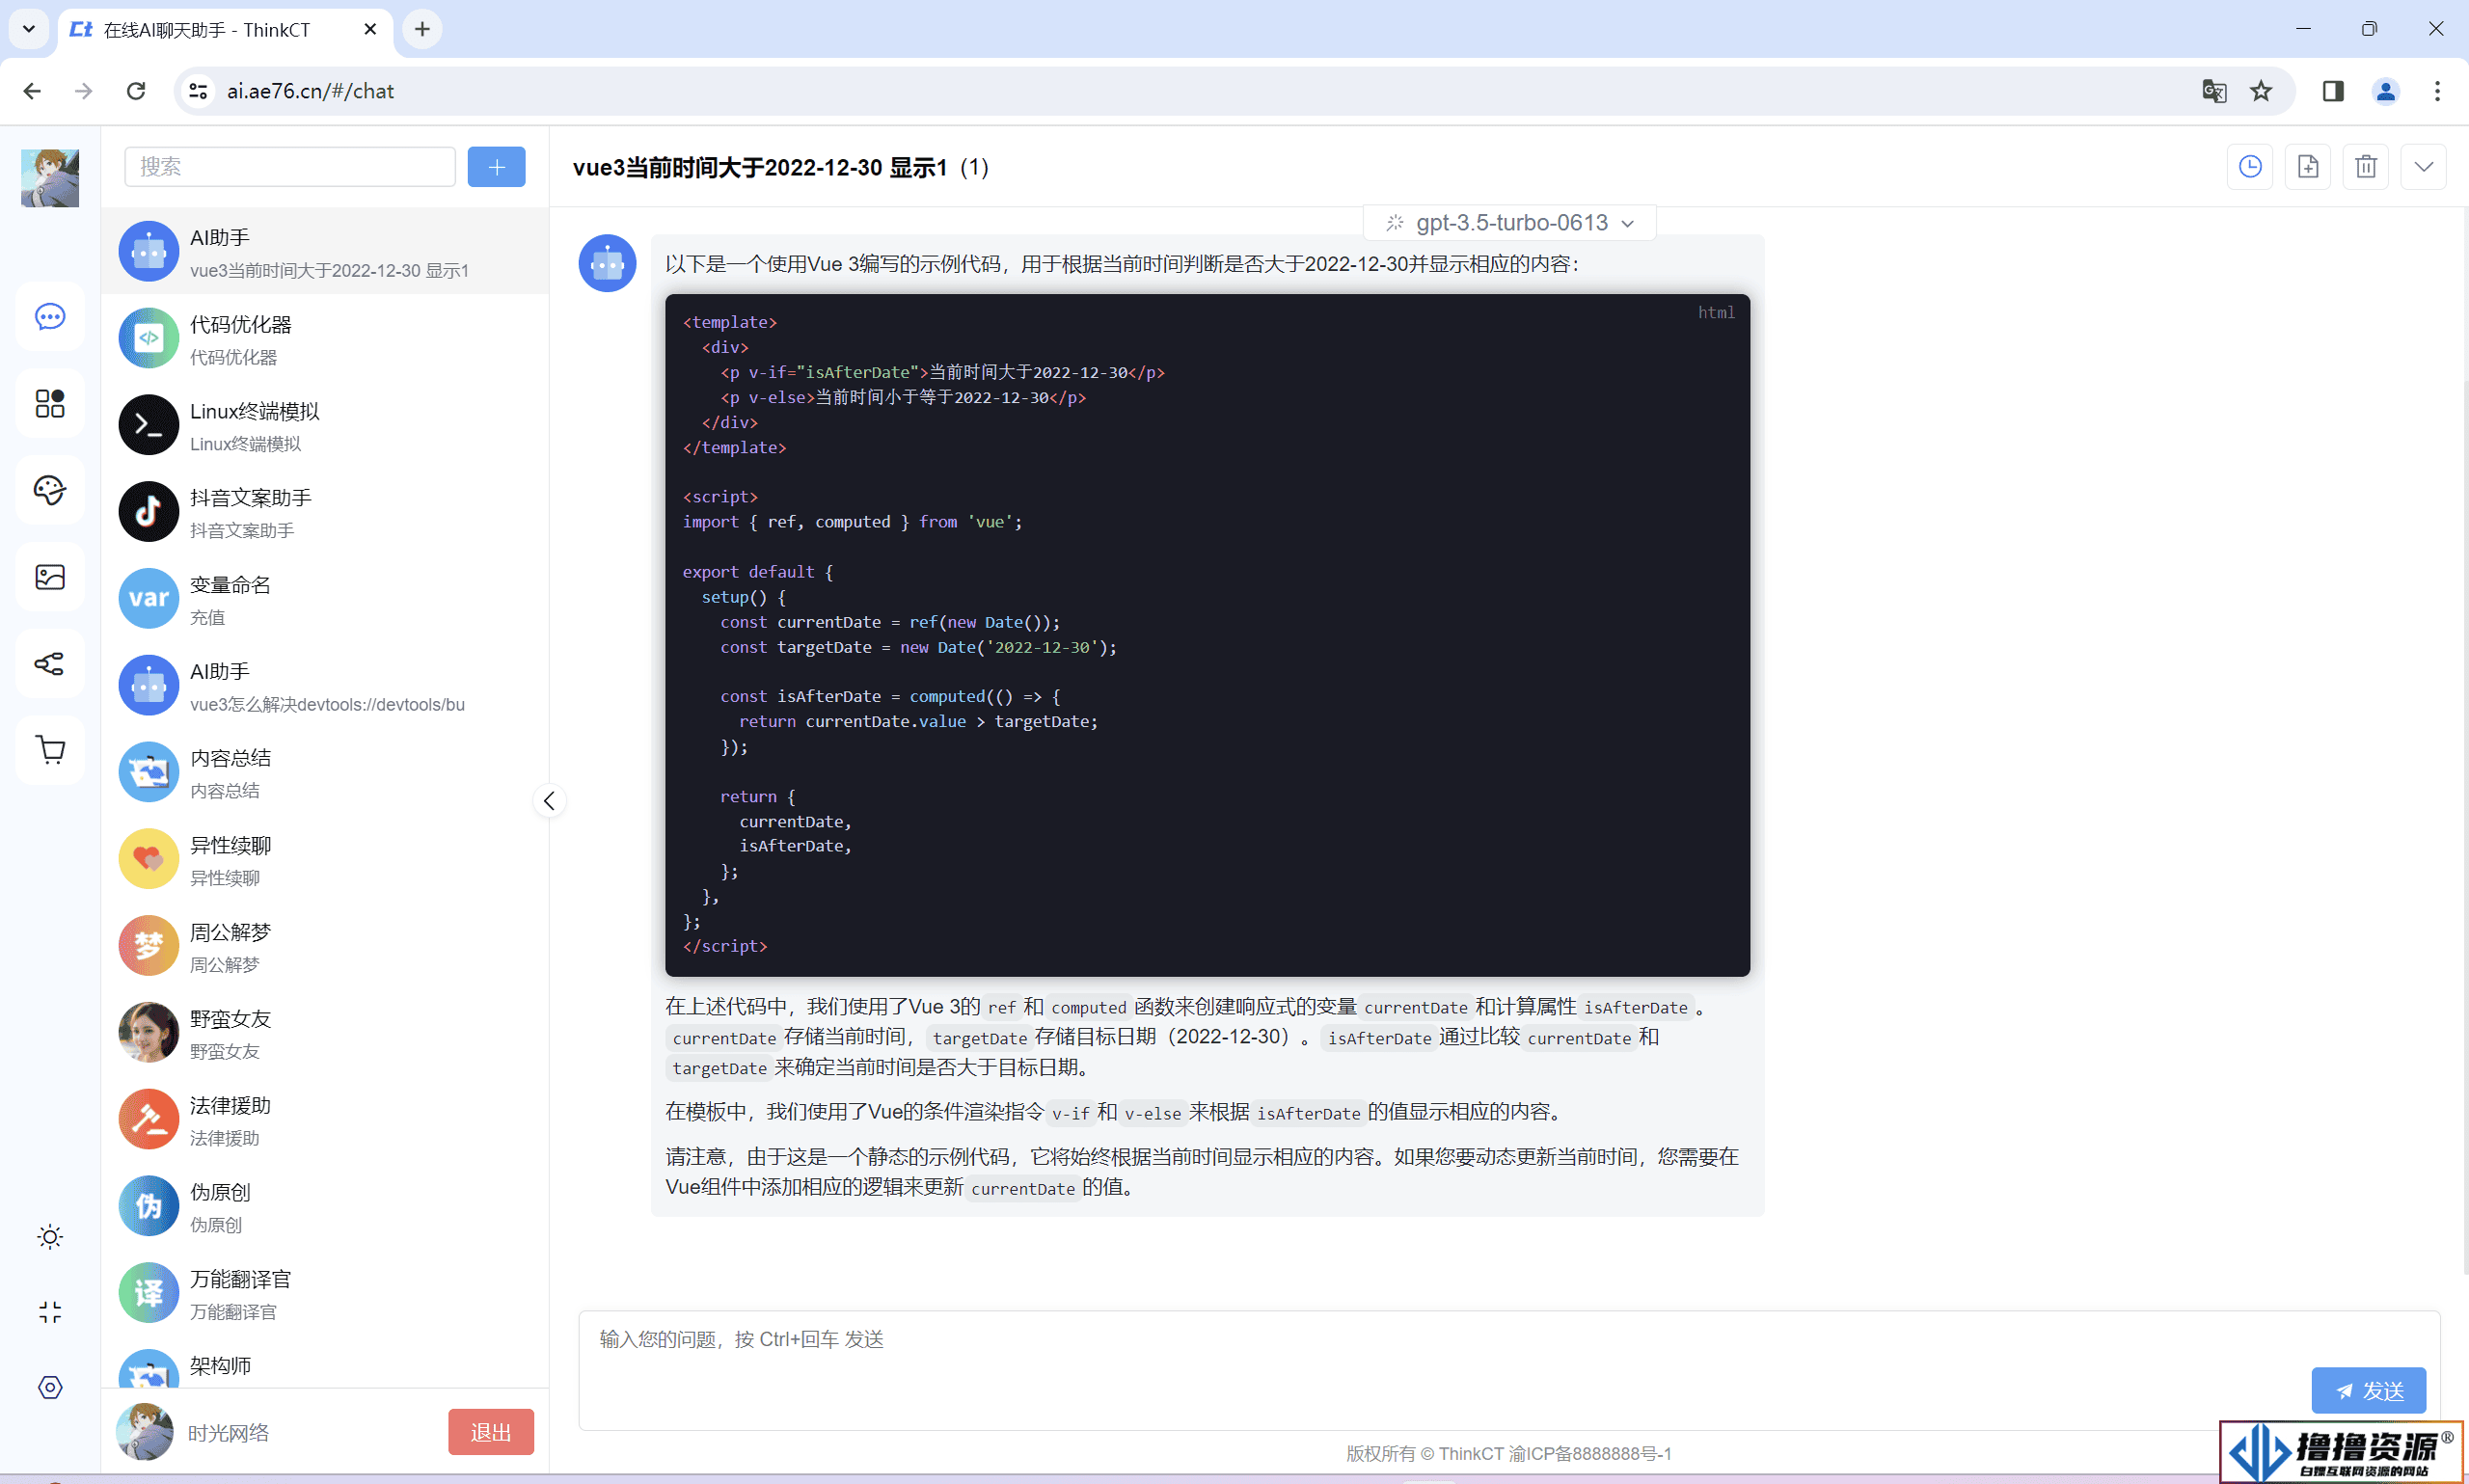Select the 抖音文案助手 conversation
This screenshot has height=1484, width=2469.
point(325,512)
